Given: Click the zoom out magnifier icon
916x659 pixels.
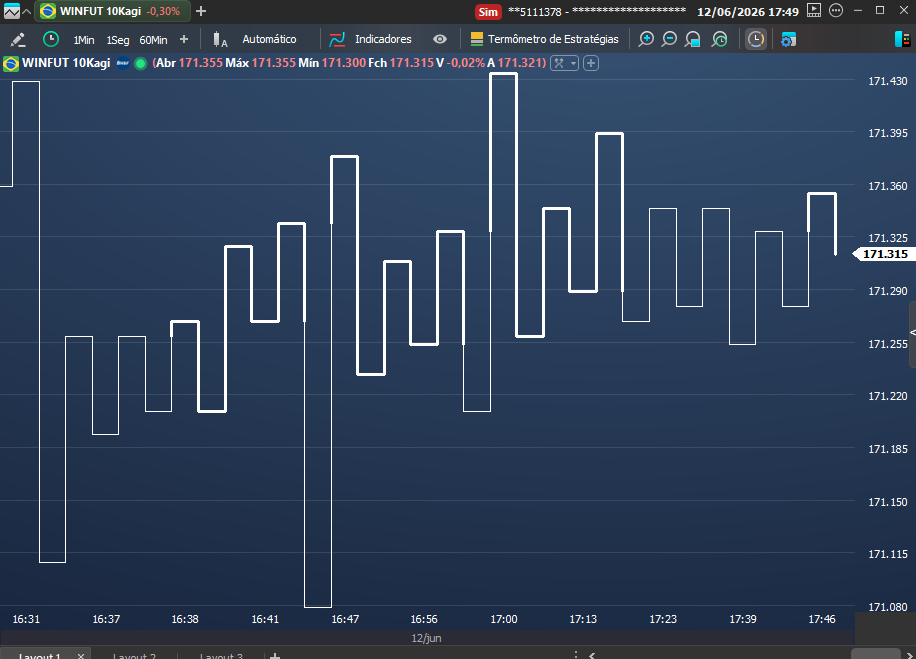Looking at the screenshot, I should point(669,39).
